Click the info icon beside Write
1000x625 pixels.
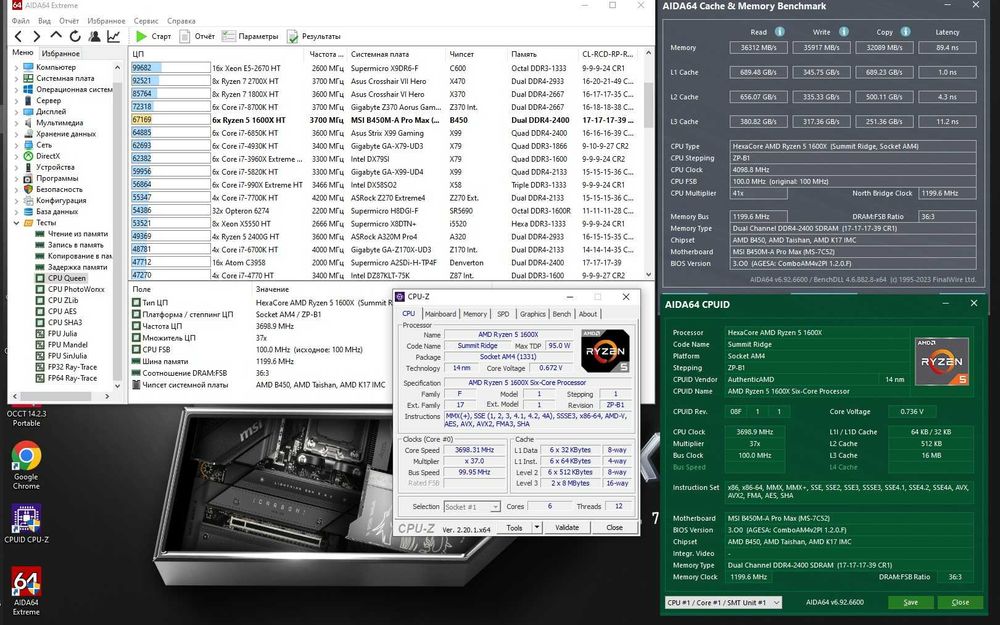843,31
